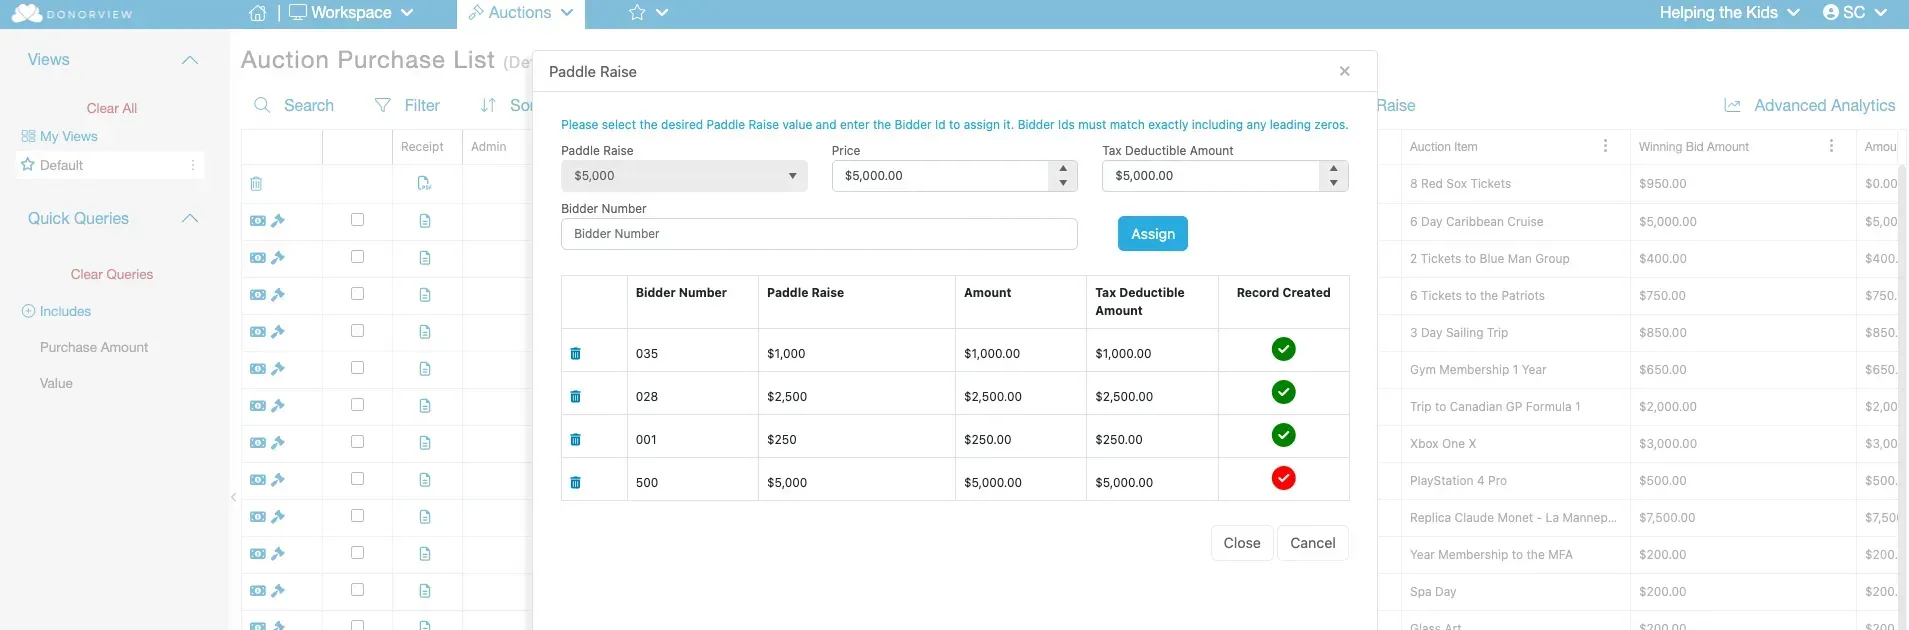Screen dimensions: 1909x630
Task: Open the Default view options dots
Action: click(193, 165)
